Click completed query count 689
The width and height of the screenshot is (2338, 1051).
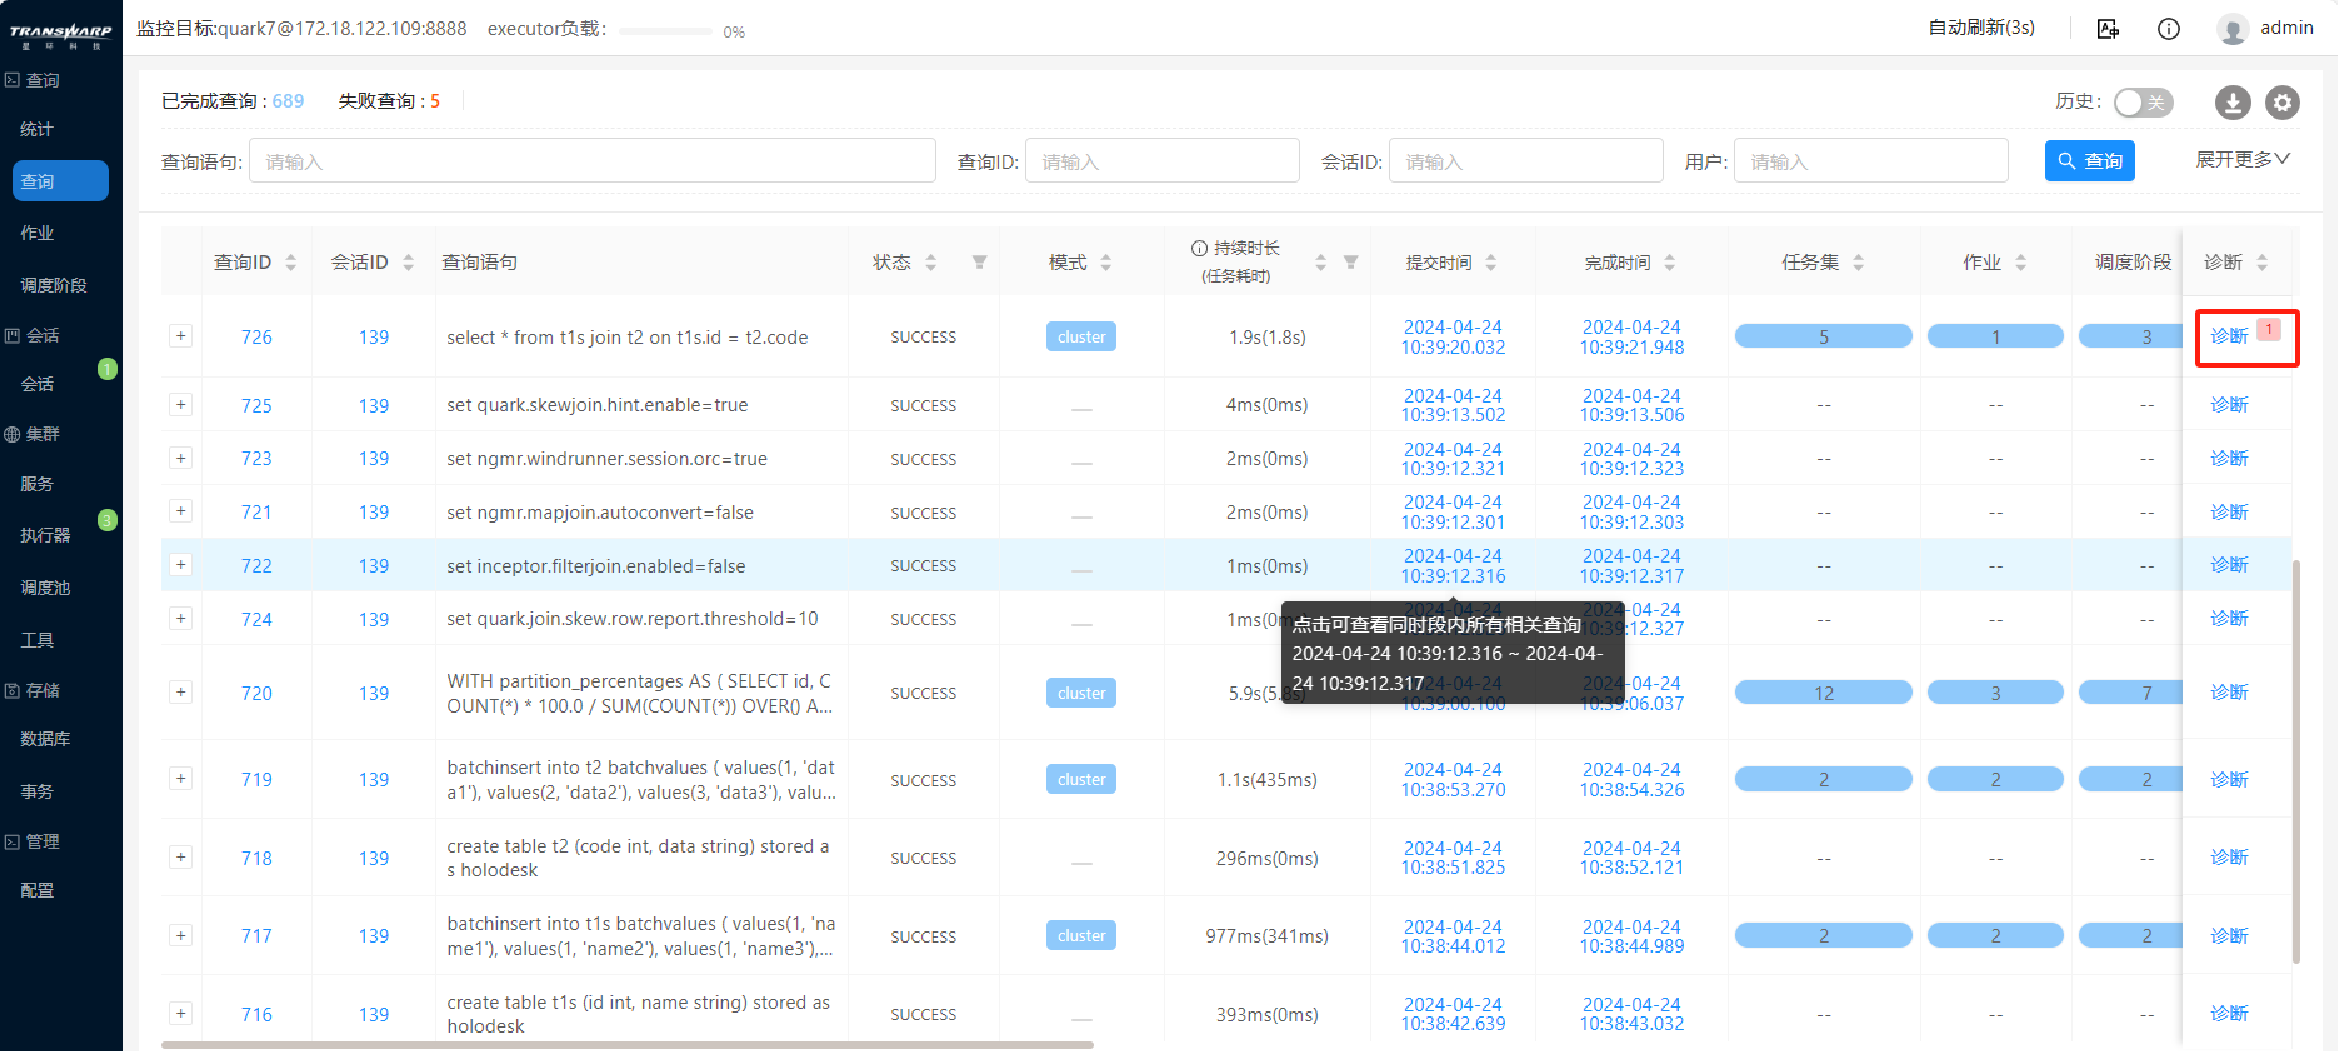288,101
